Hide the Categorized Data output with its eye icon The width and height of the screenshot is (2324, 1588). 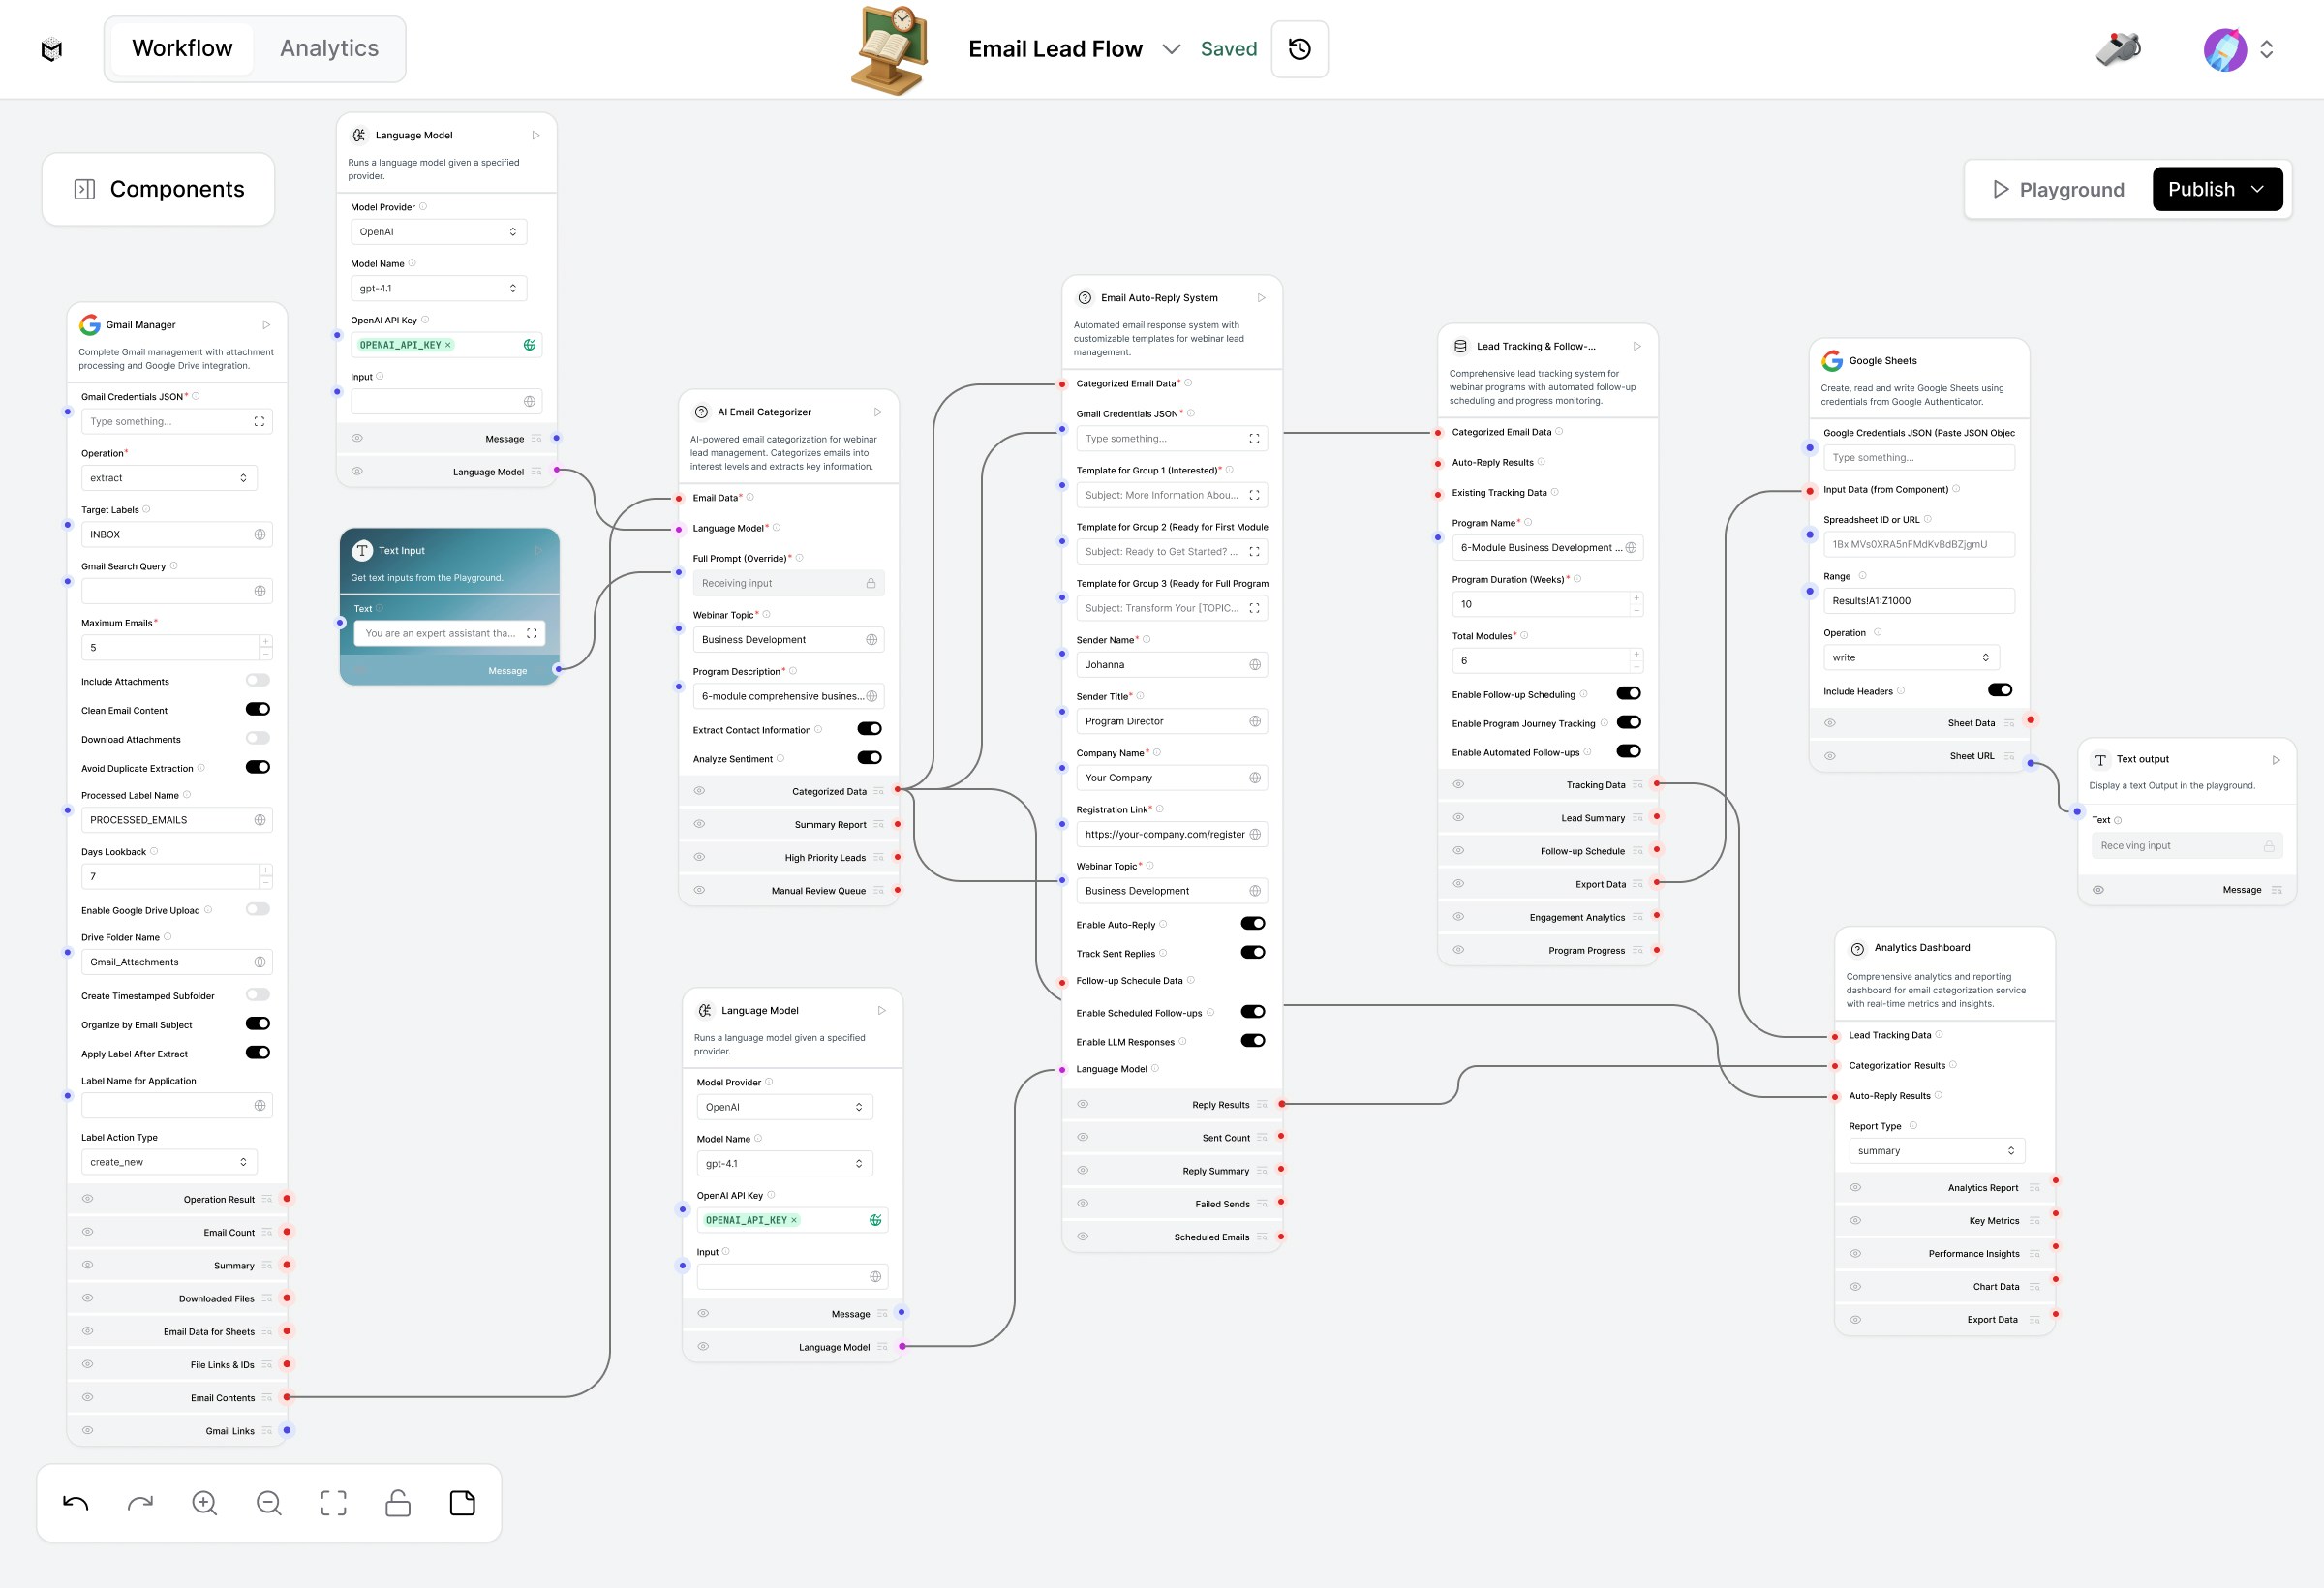[699, 790]
